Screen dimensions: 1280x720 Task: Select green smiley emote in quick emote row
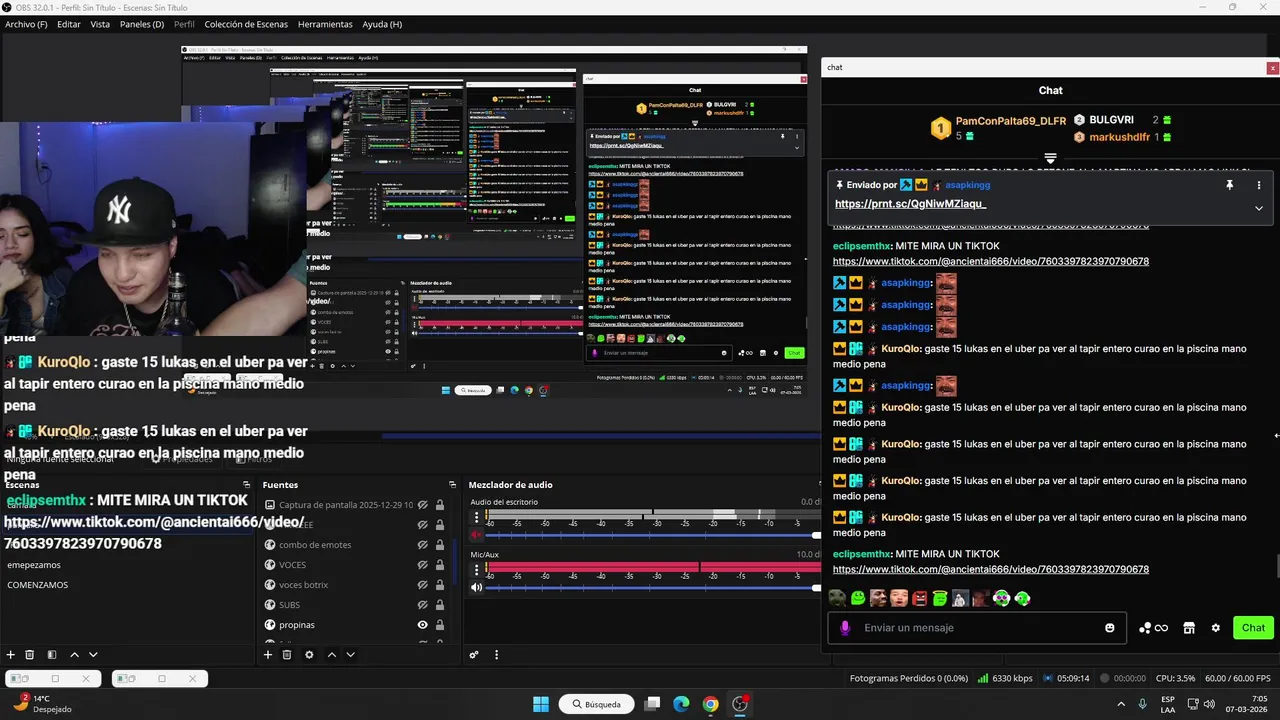click(x=858, y=598)
